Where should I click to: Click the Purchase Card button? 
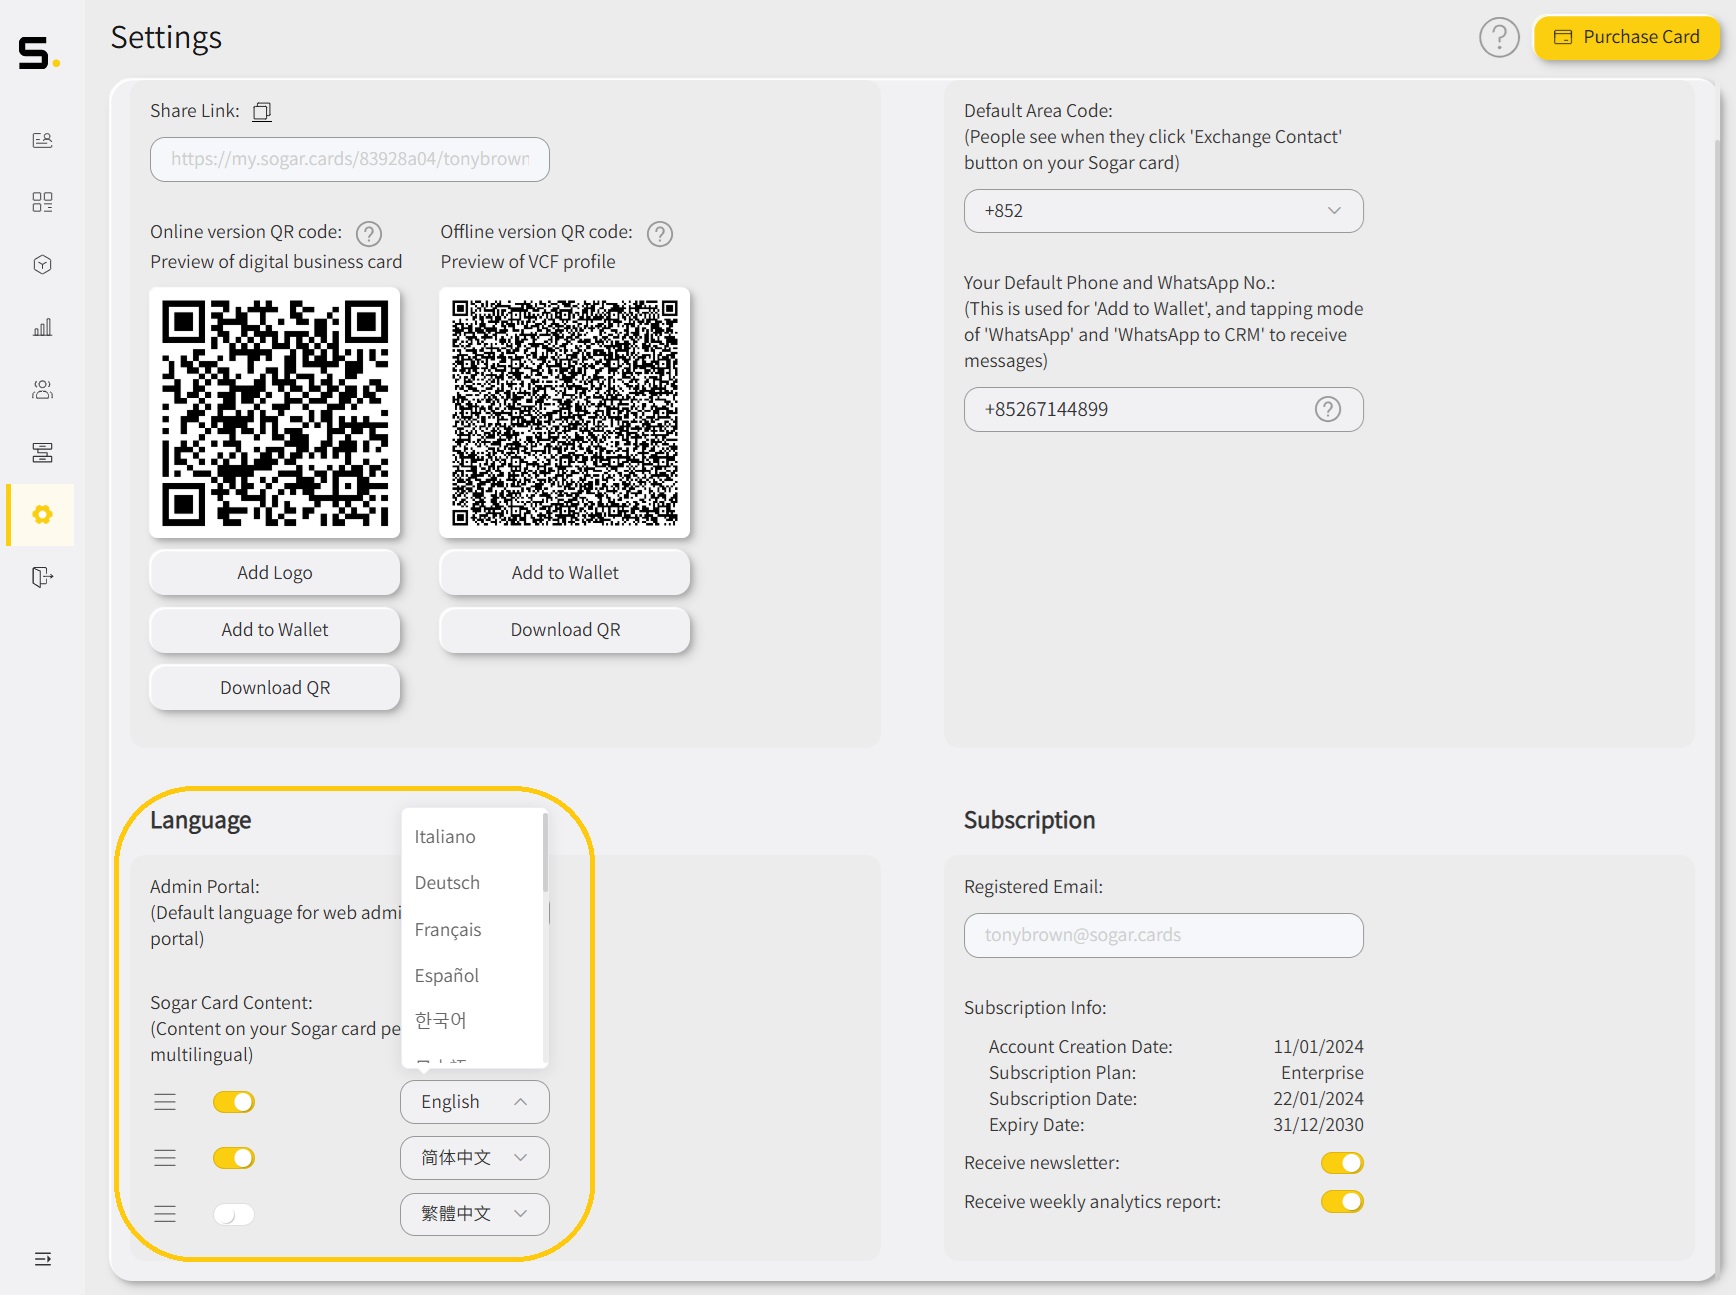[1627, 37]
